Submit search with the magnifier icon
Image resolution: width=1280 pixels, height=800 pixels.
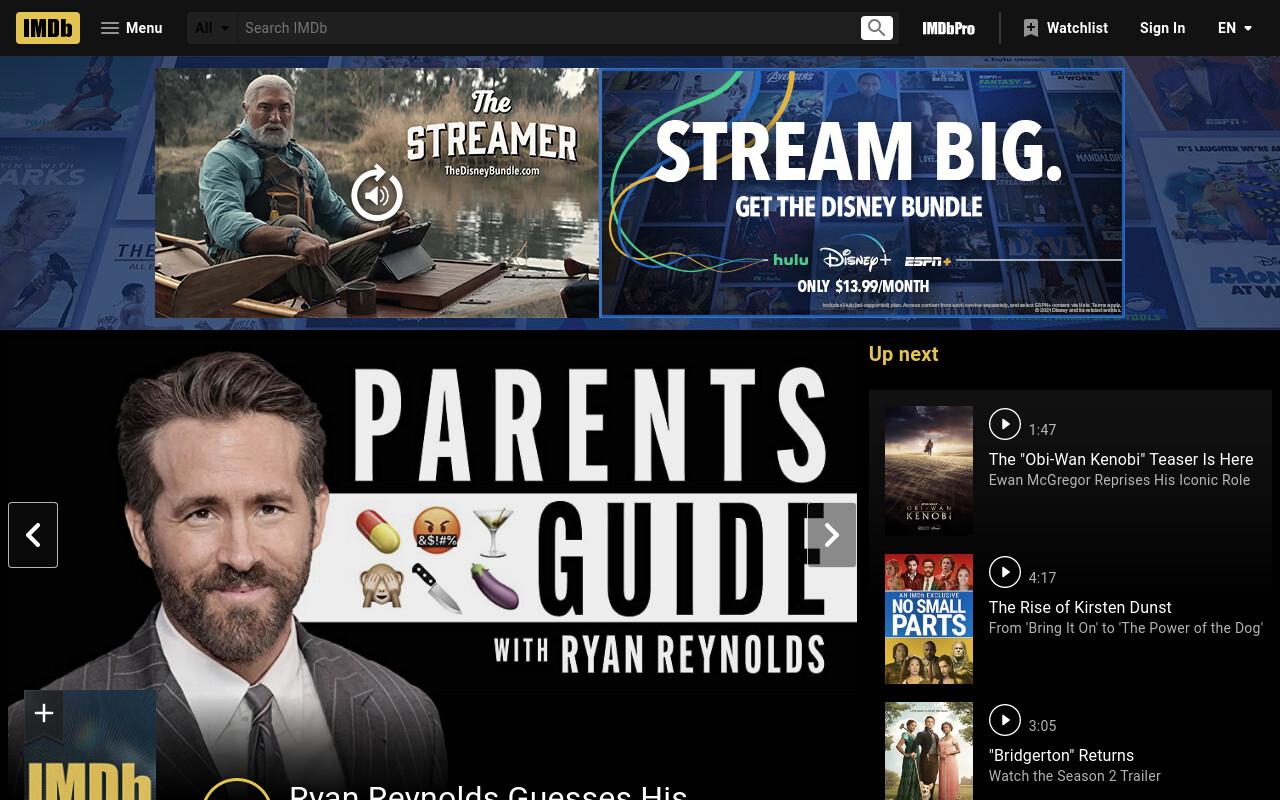tap(877, 28)
